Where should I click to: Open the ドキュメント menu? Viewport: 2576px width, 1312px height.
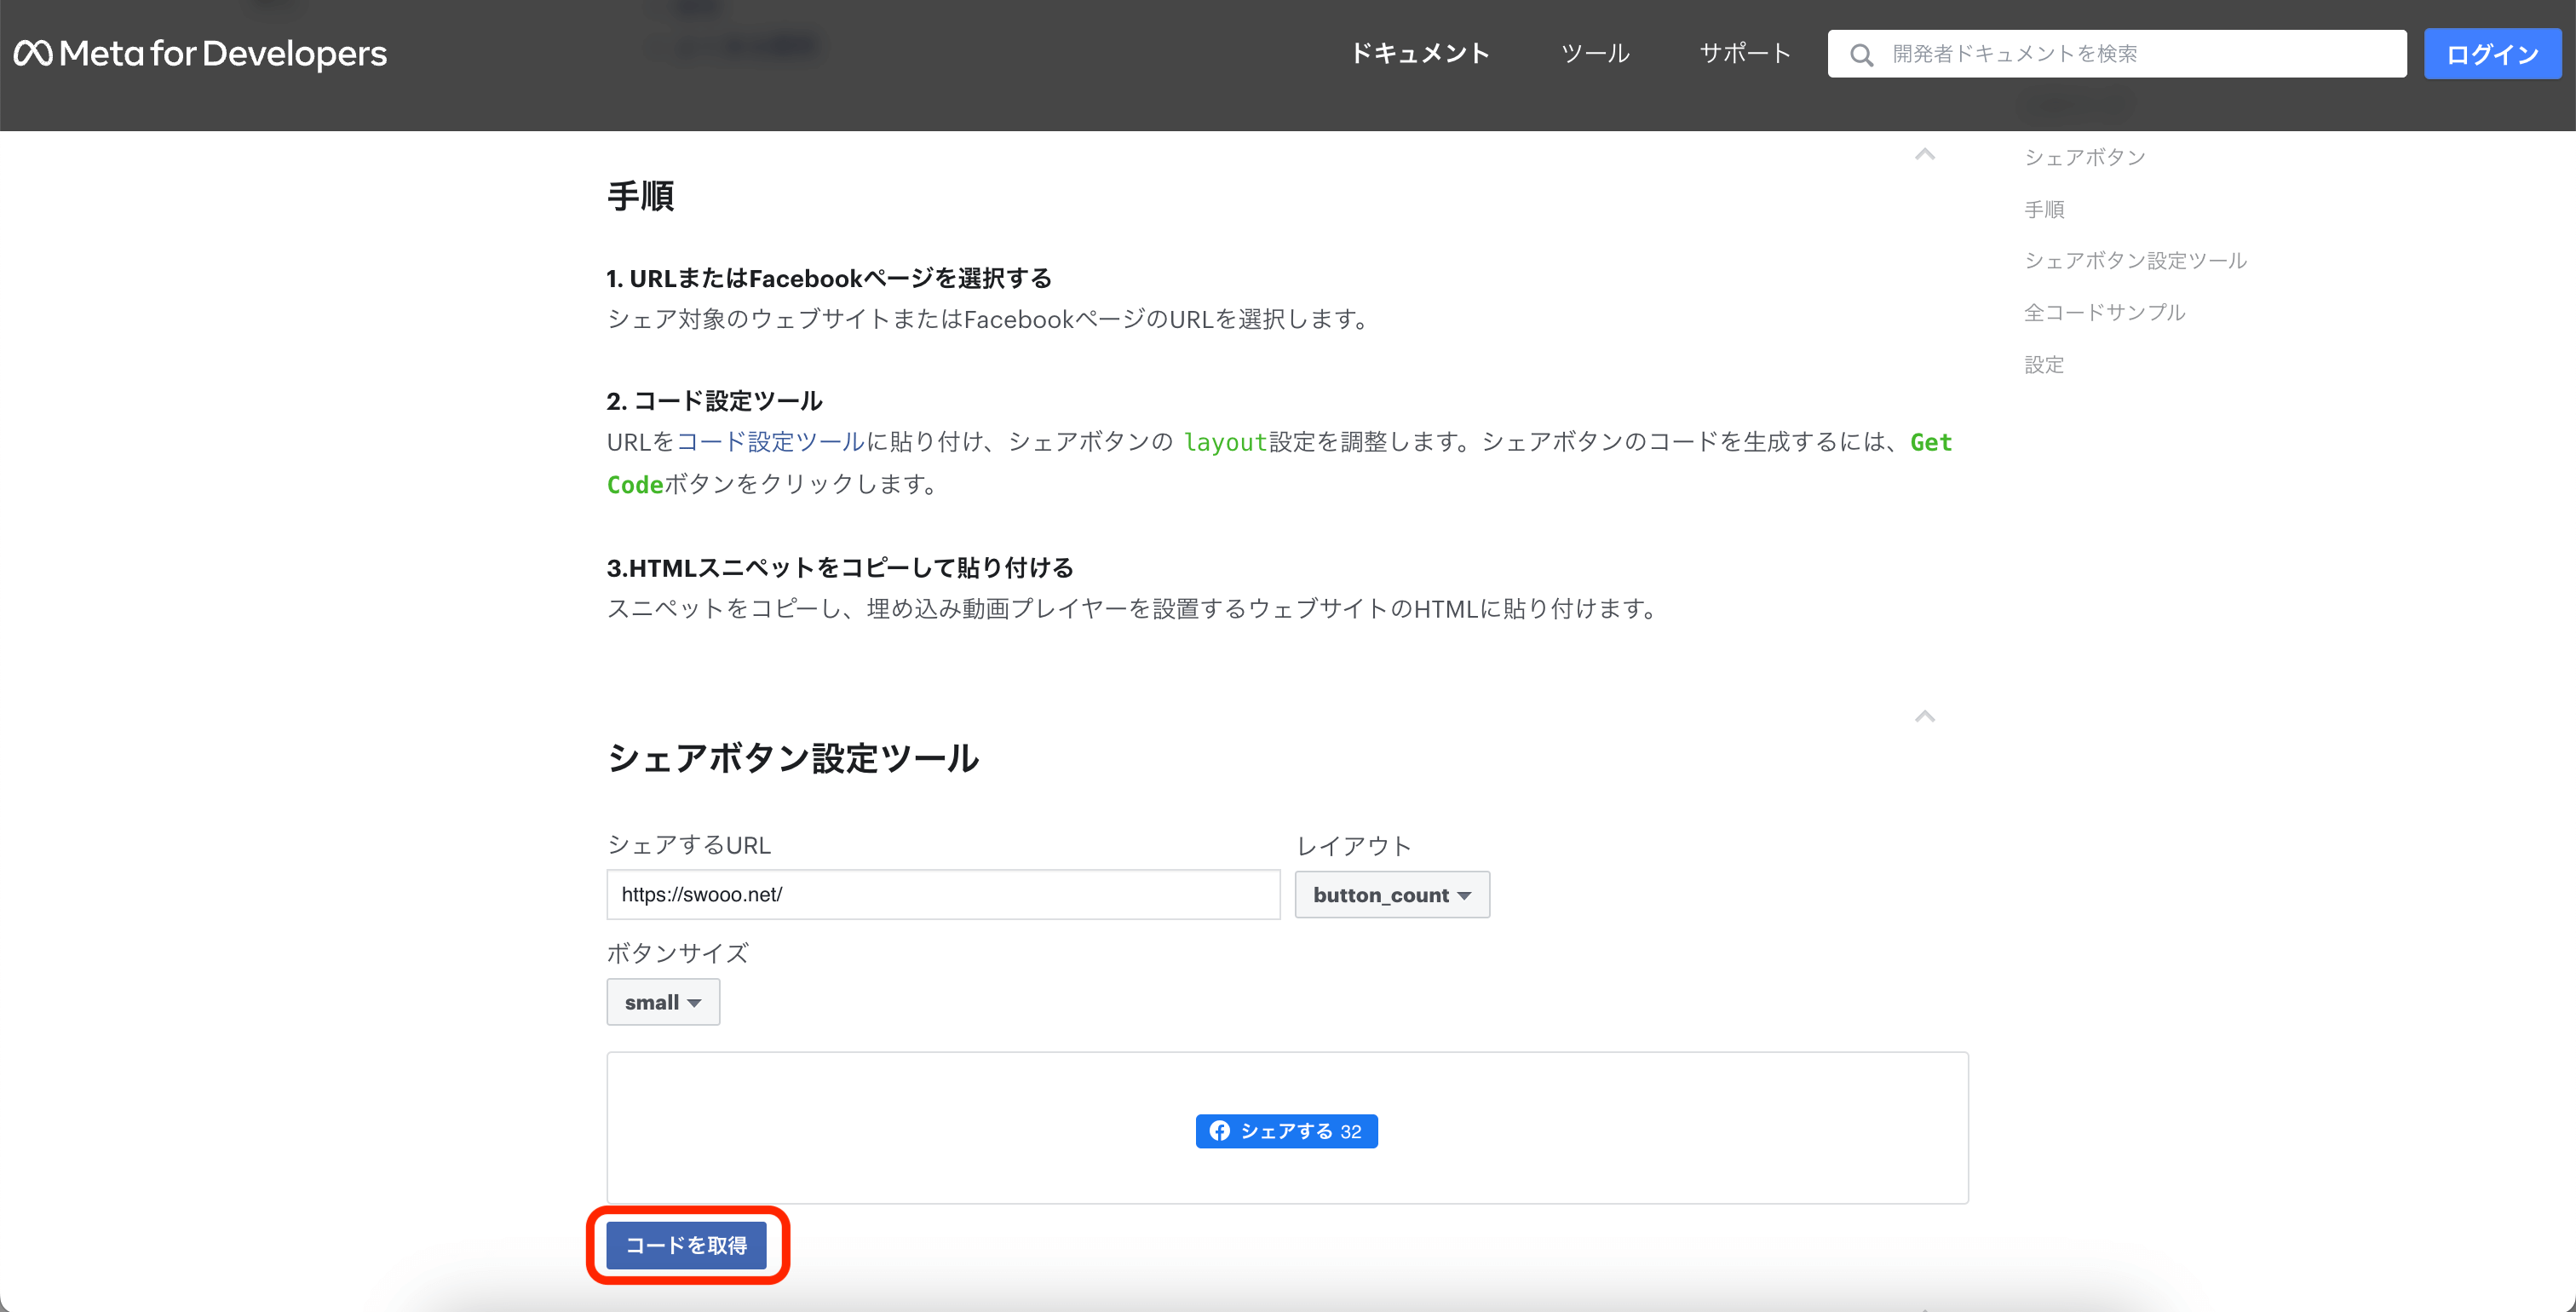pyautogui.click(x=1420, y=53)
